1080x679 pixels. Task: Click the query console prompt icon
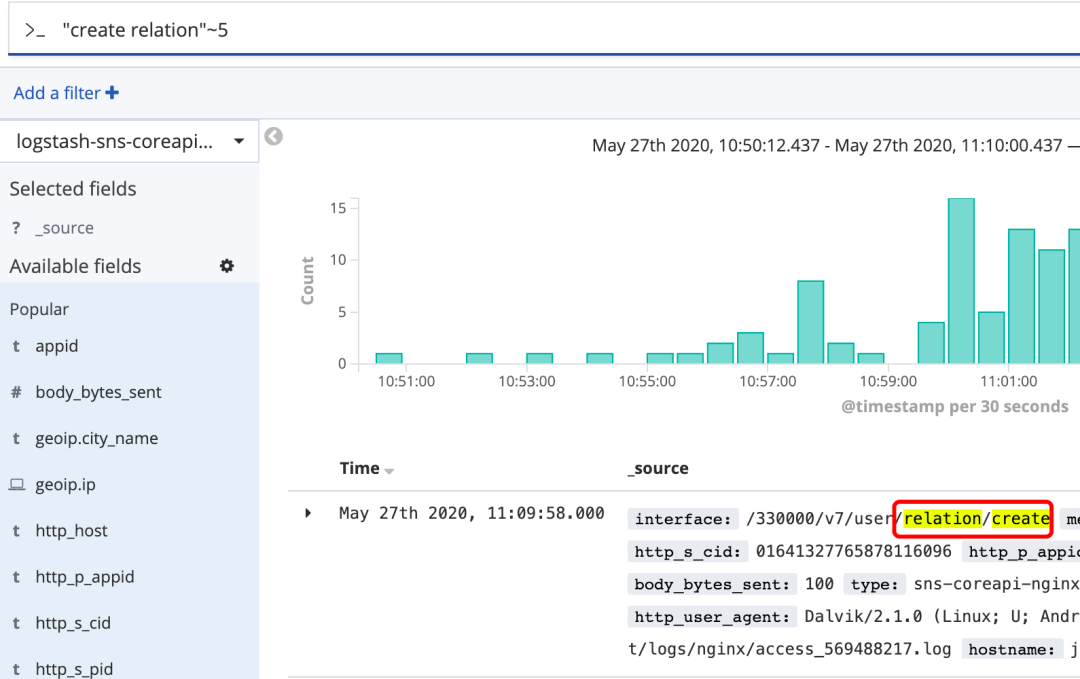tap(35, 31)
